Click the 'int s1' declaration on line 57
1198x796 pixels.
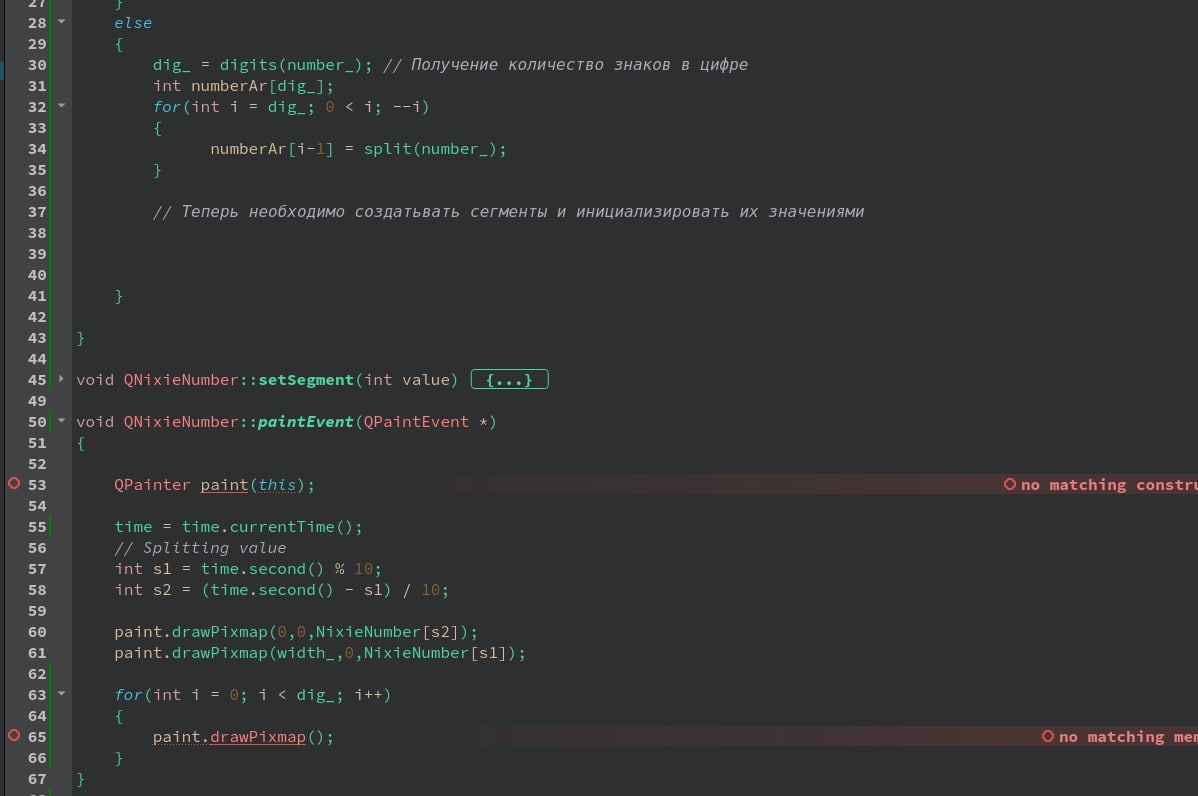tap(143, 569)
